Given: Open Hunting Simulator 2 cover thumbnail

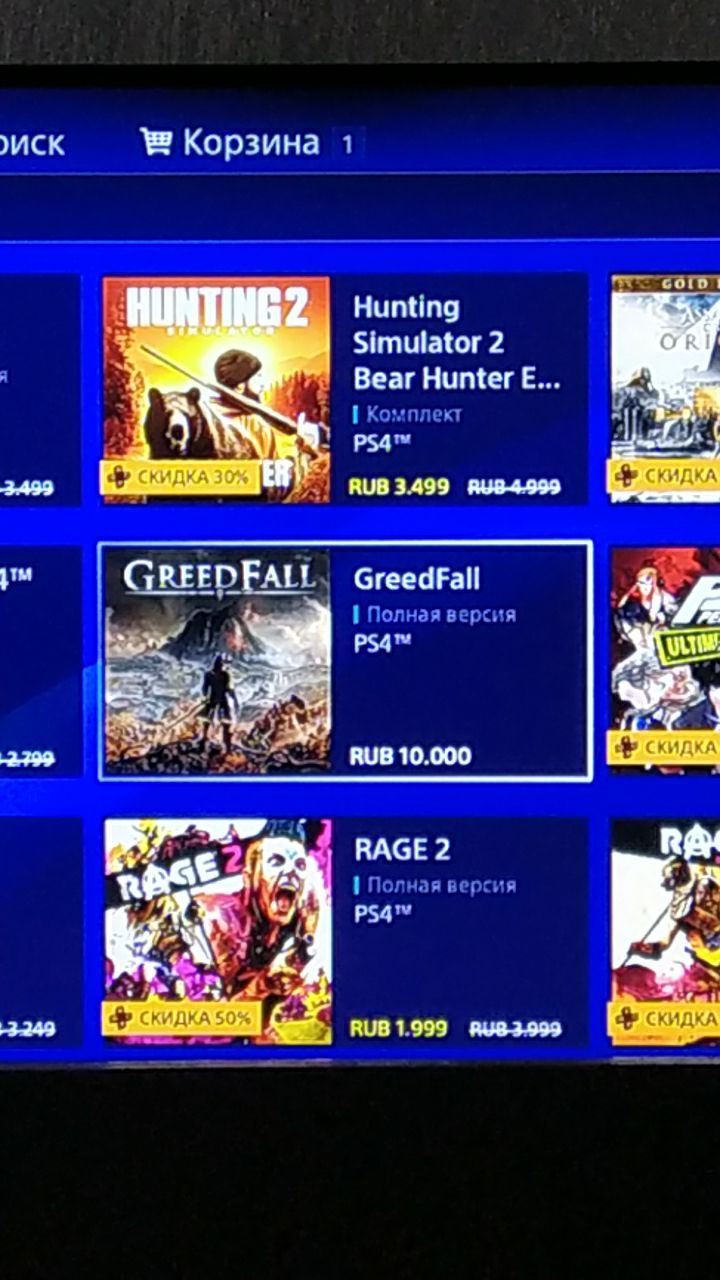Looking at the screenshot, I should (x=217, y=390).
